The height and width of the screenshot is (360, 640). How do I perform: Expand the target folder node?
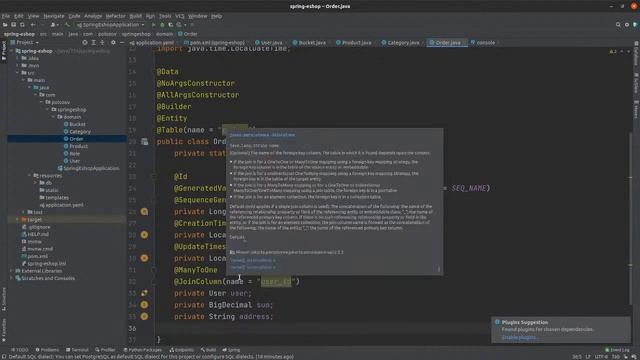[x=18, y=220]
